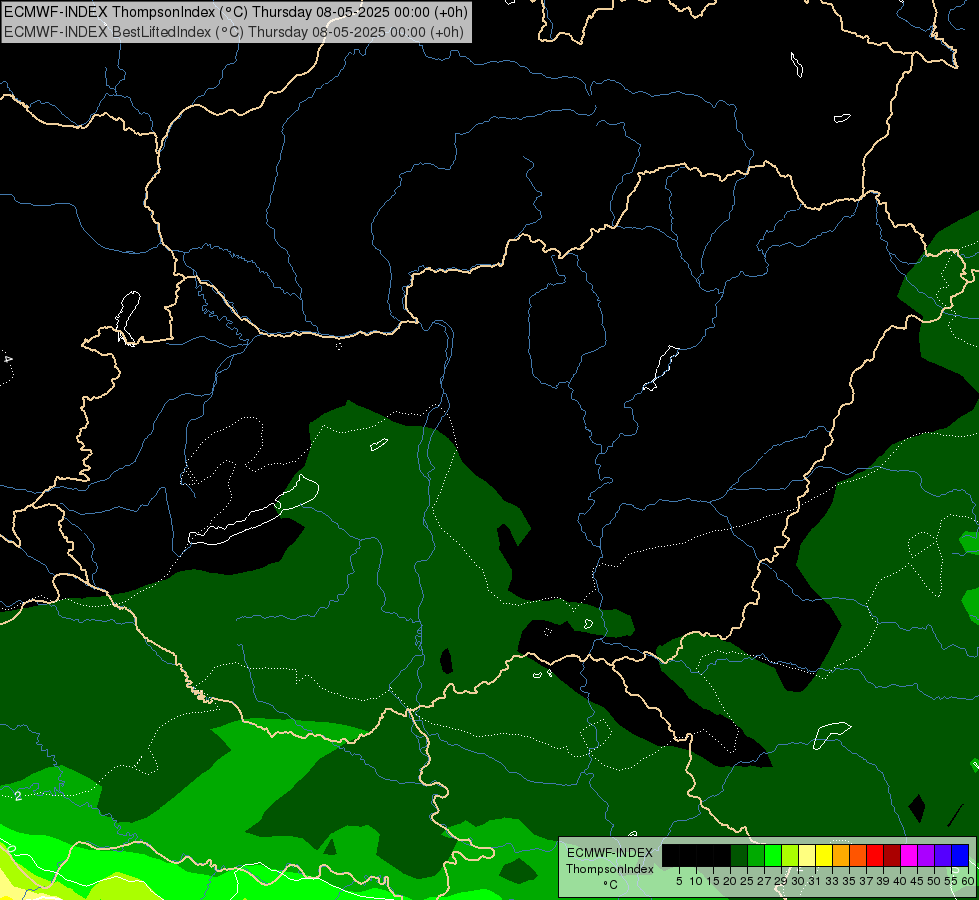979x900 pixels.
Task: Click legend tick value 37
Action: click(866, 881)
